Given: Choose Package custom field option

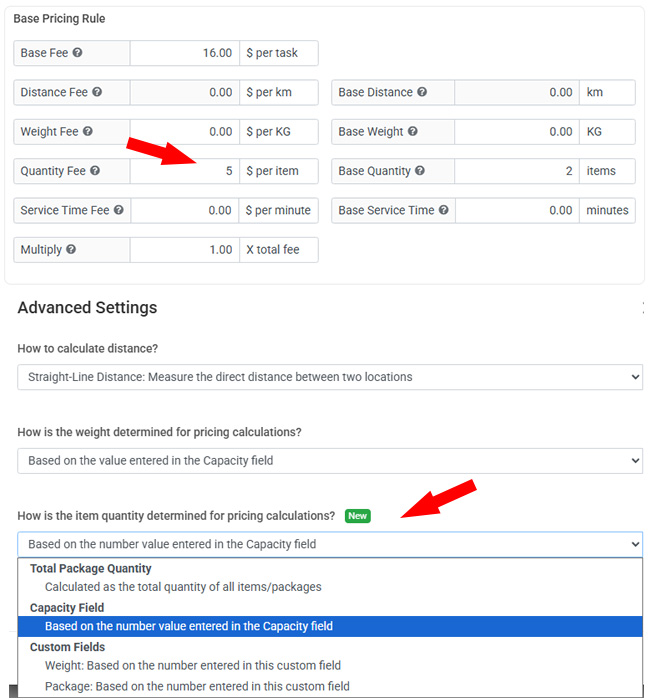Looking at the screenshot, I should click(197, 686).
